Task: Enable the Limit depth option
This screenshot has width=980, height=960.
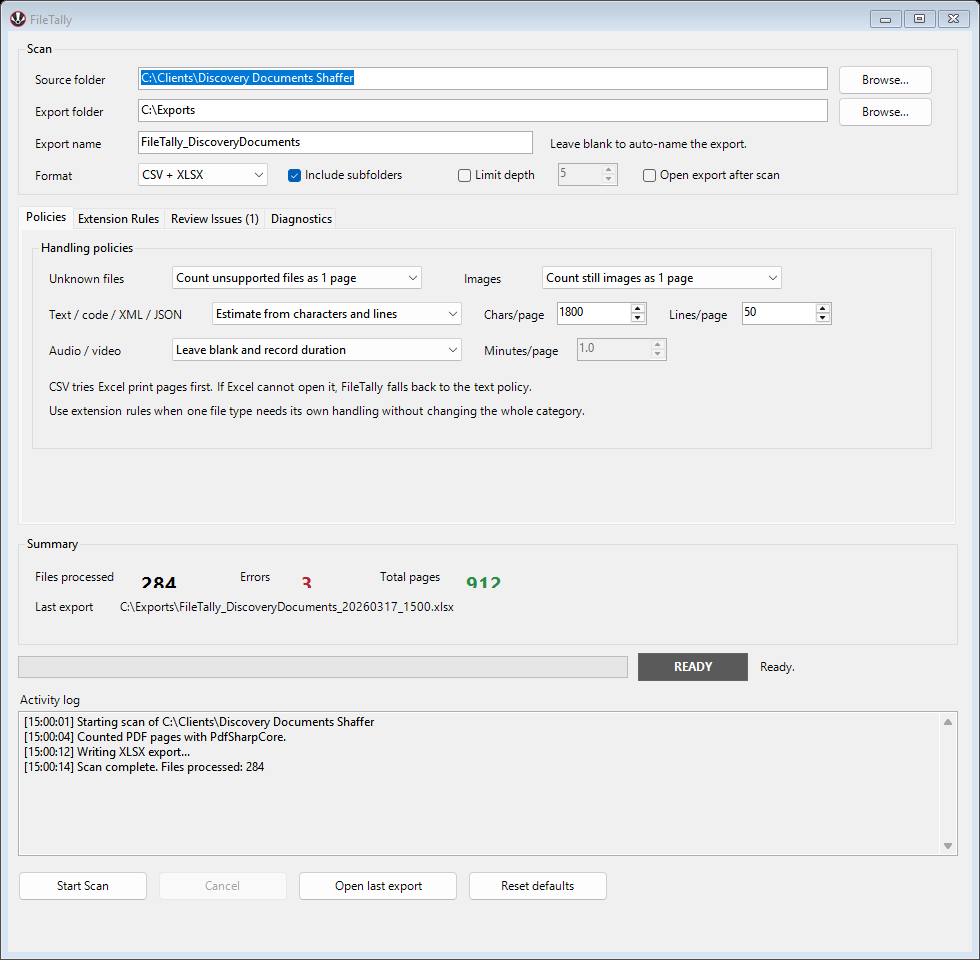Action: pos(464,175)
